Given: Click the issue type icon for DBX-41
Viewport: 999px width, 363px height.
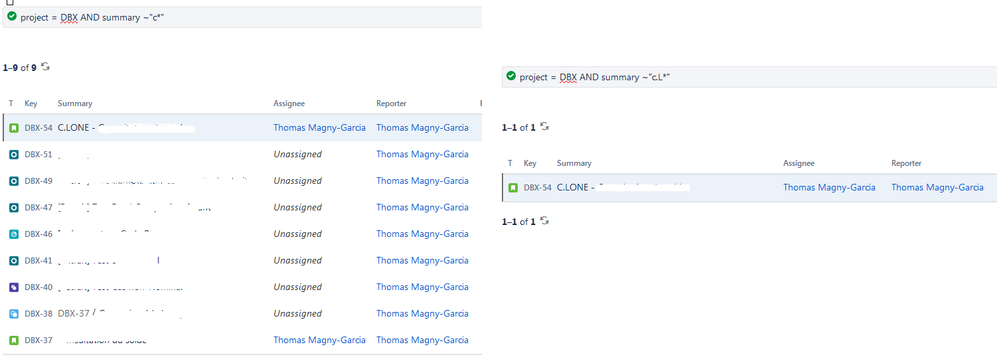Looking at the screenshot, I should [13, 260].
